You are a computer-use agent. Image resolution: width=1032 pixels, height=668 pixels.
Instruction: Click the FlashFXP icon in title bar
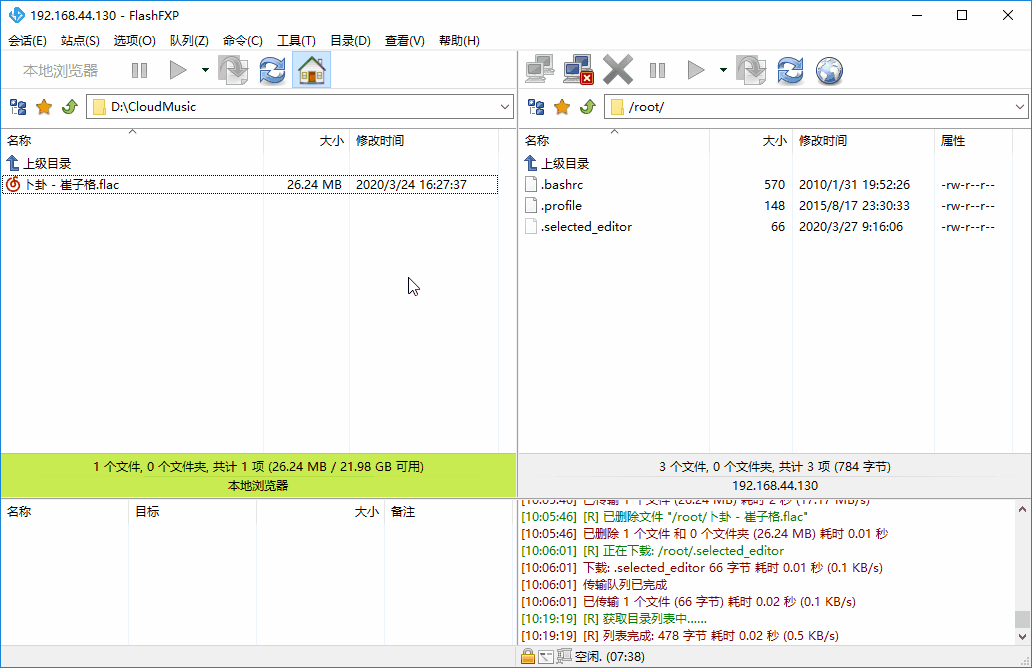pyautogui.click(x=16, y=15)
